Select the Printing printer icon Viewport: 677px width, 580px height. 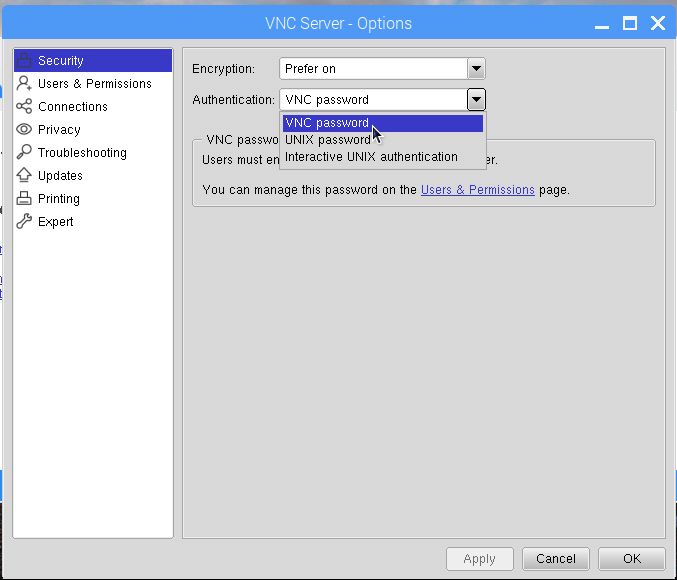pyautogui.click(x=25, y=199)
